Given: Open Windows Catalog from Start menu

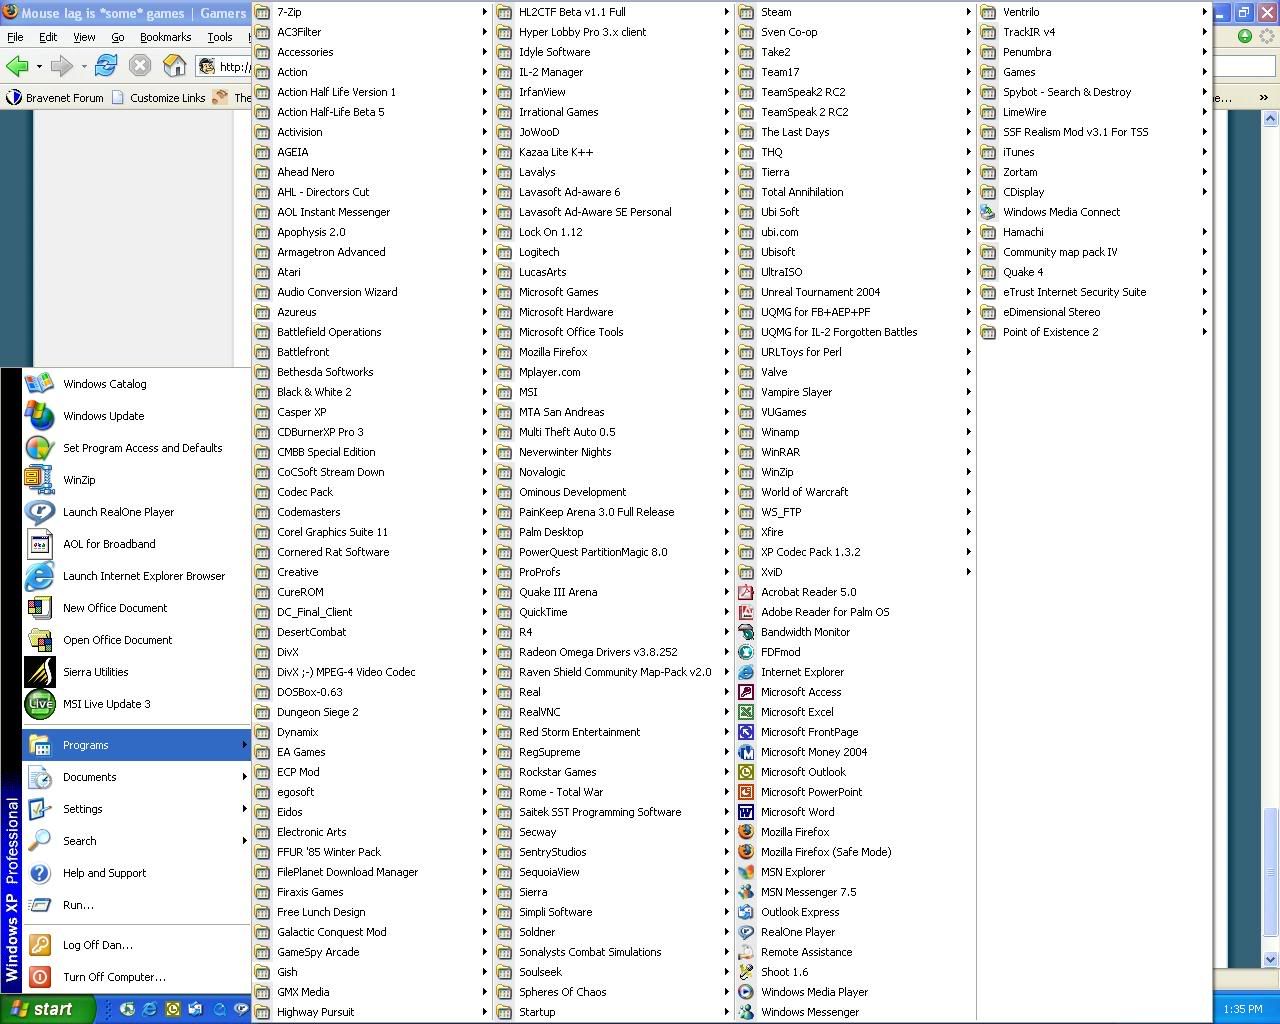Looking at the screenshot, I should point(136,384).
